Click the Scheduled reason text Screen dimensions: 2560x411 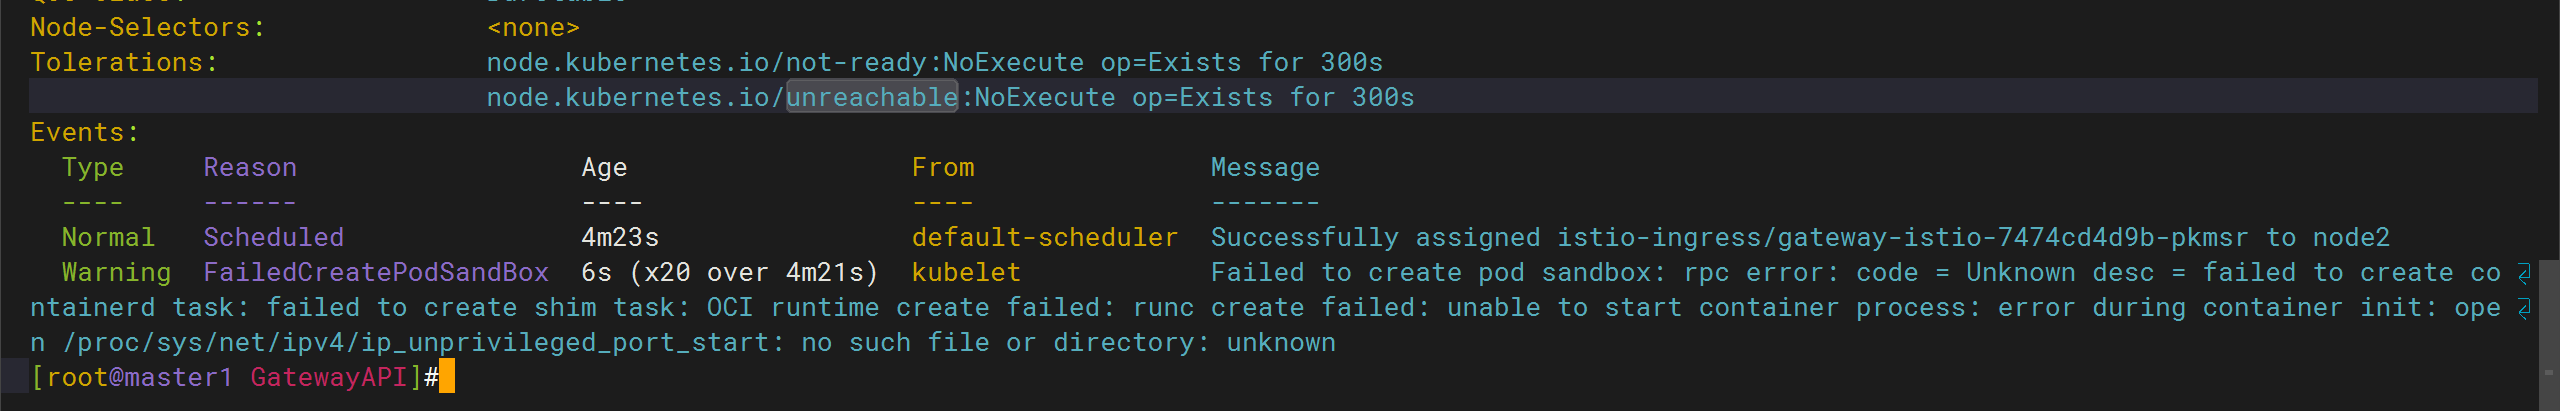(273, 238)
